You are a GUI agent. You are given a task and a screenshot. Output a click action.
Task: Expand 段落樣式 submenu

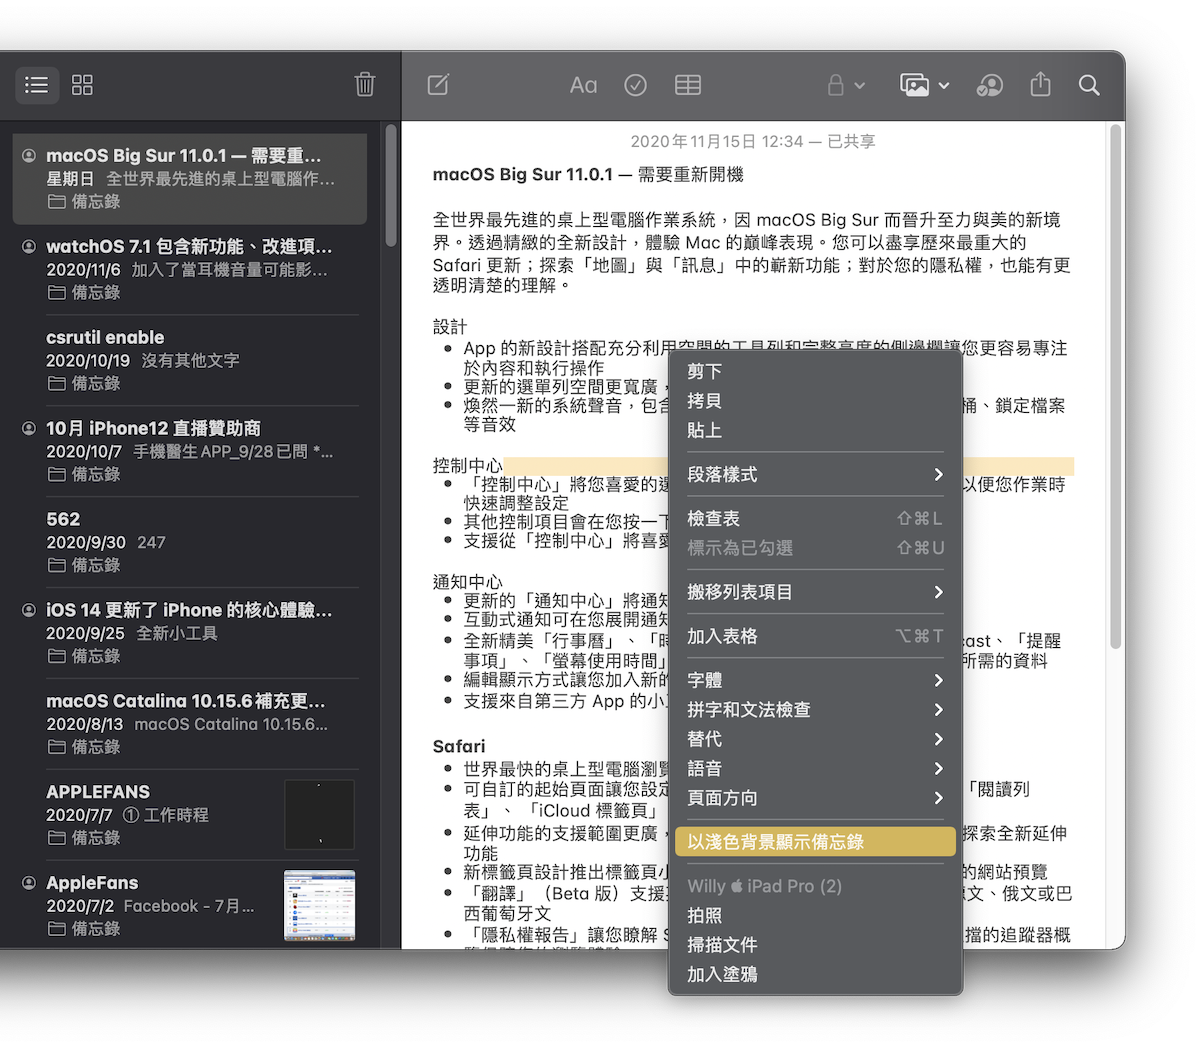(815, 474)
